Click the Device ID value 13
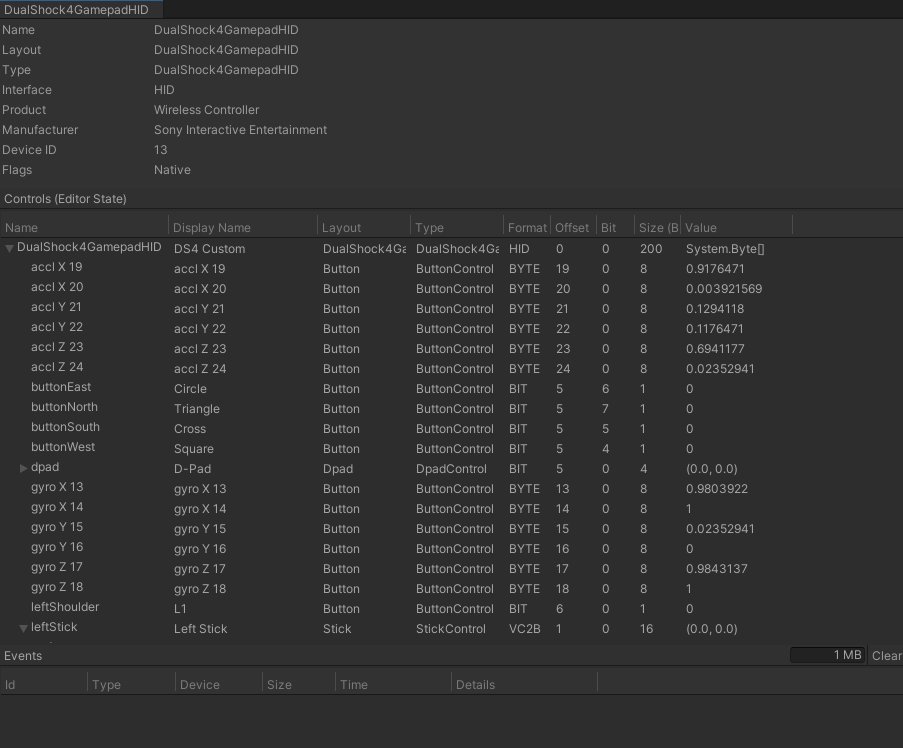Image resolution: width=903 pixels, height=748 pixels. [x=160, y=150]
